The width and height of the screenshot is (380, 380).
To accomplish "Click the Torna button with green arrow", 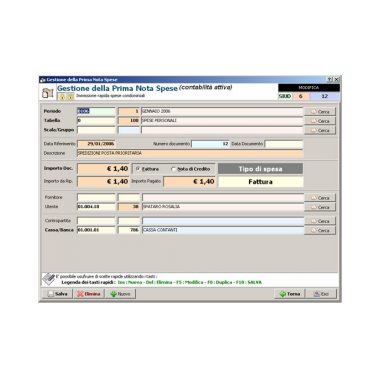I will (x=289, y=294).
